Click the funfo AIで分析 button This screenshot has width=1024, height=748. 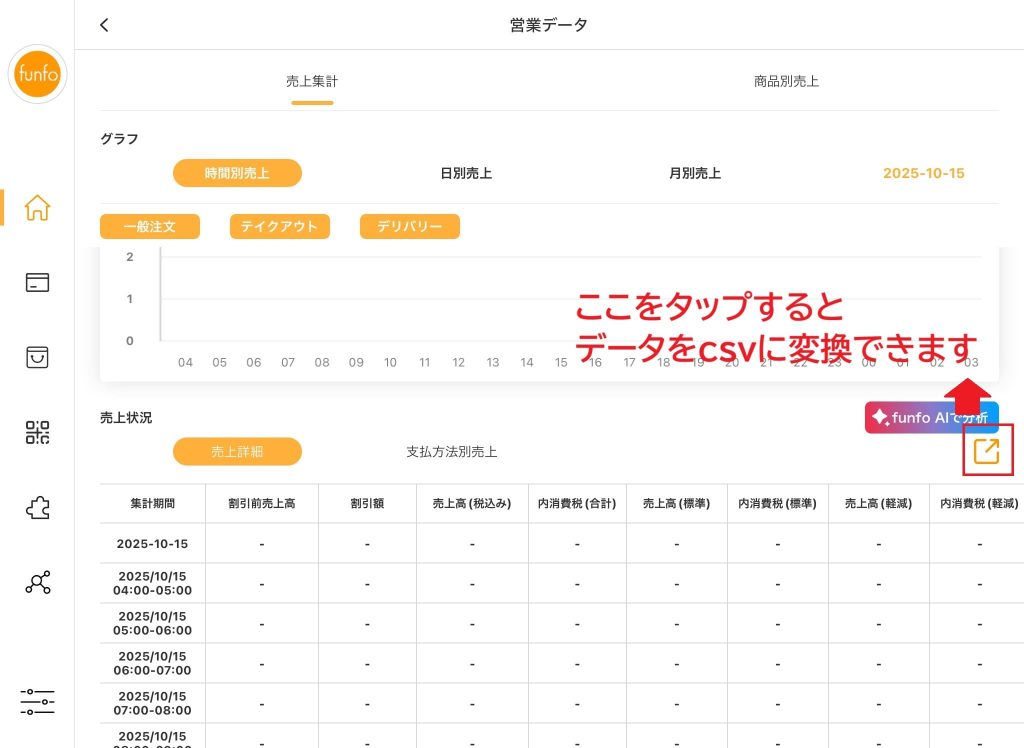pyautogui.click(x=930, y=417)
